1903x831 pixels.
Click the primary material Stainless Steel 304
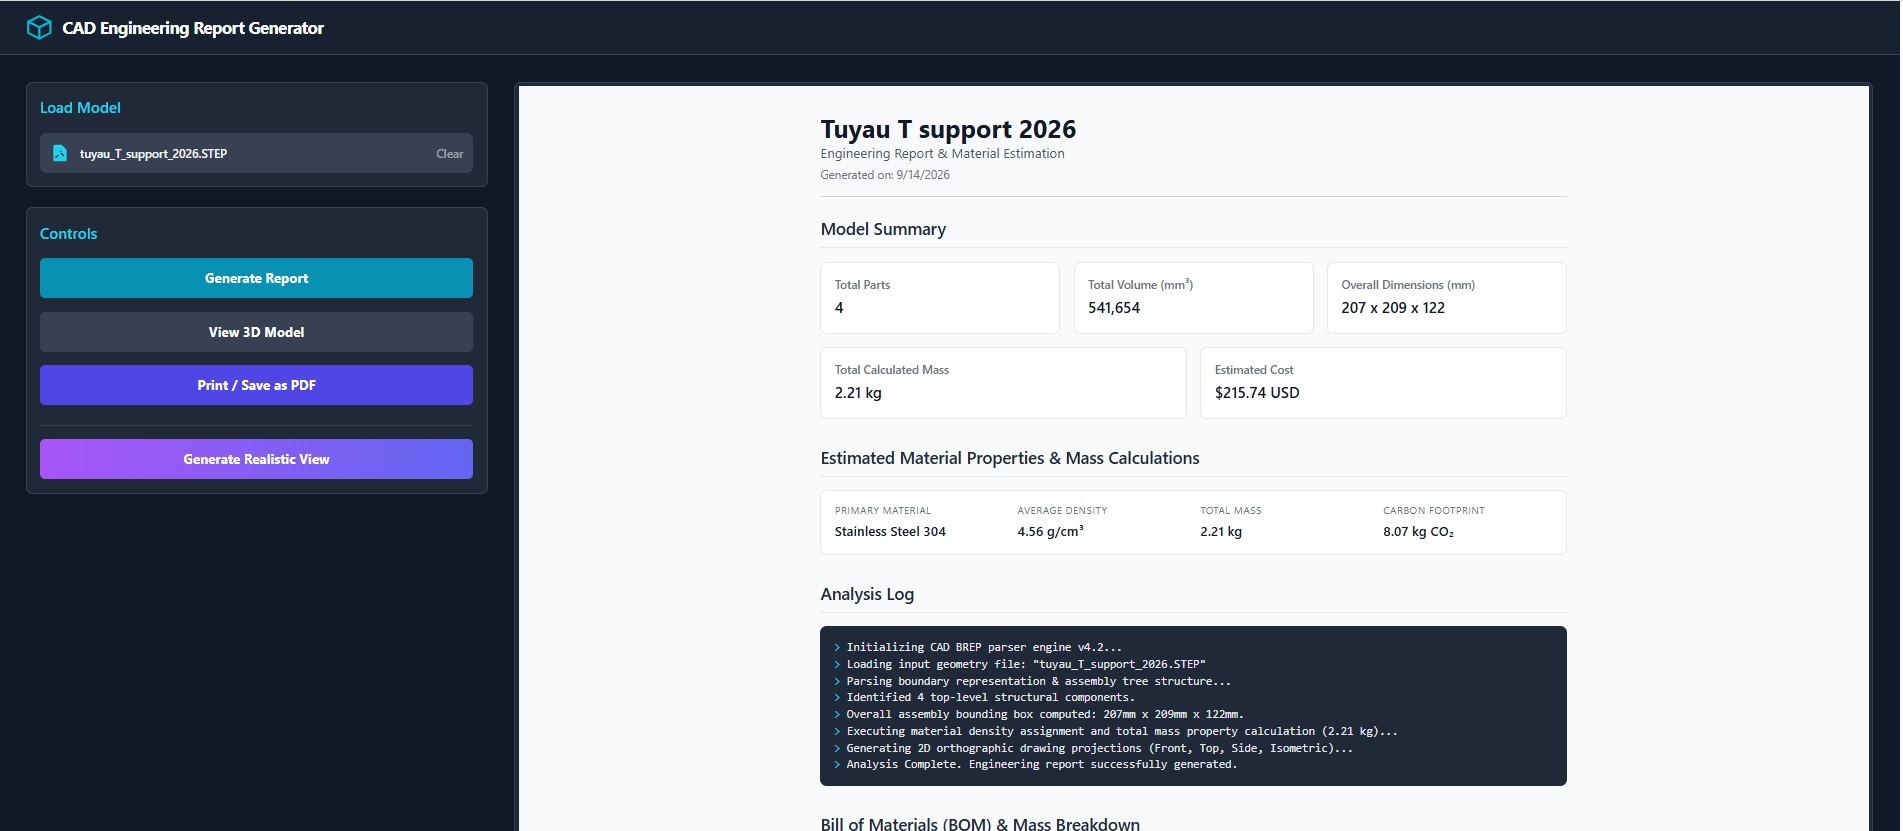click(890, 532)
